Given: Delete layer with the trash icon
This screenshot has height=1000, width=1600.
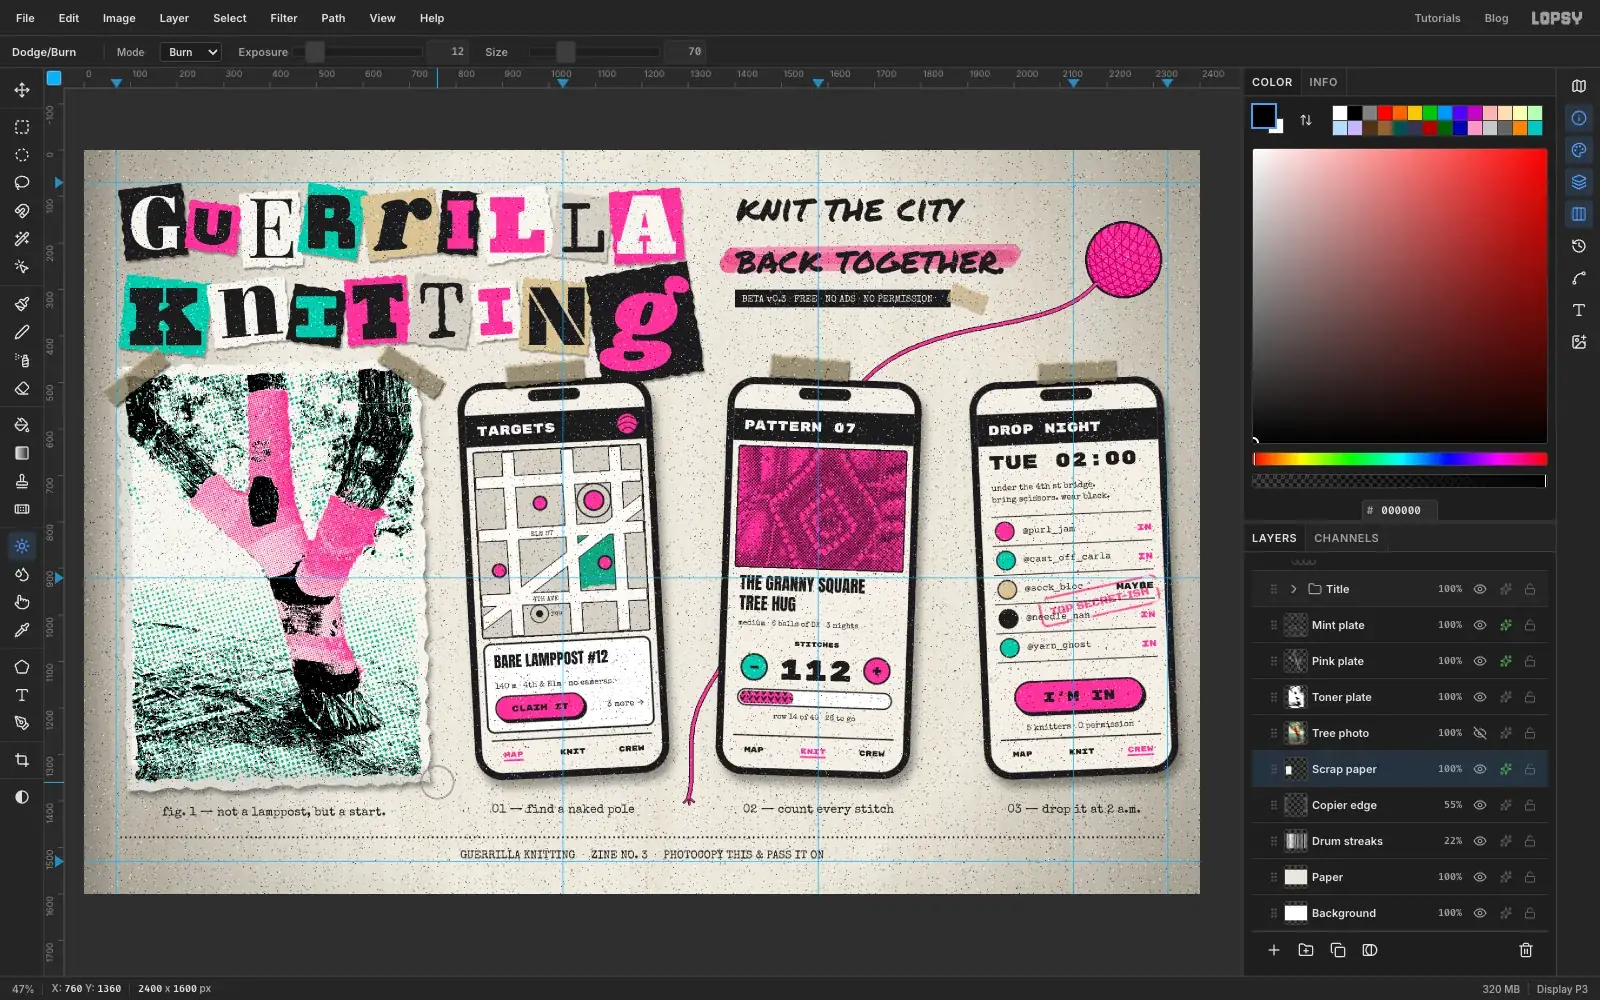Looking at the screenshot, I should (x=1525, y=950).
